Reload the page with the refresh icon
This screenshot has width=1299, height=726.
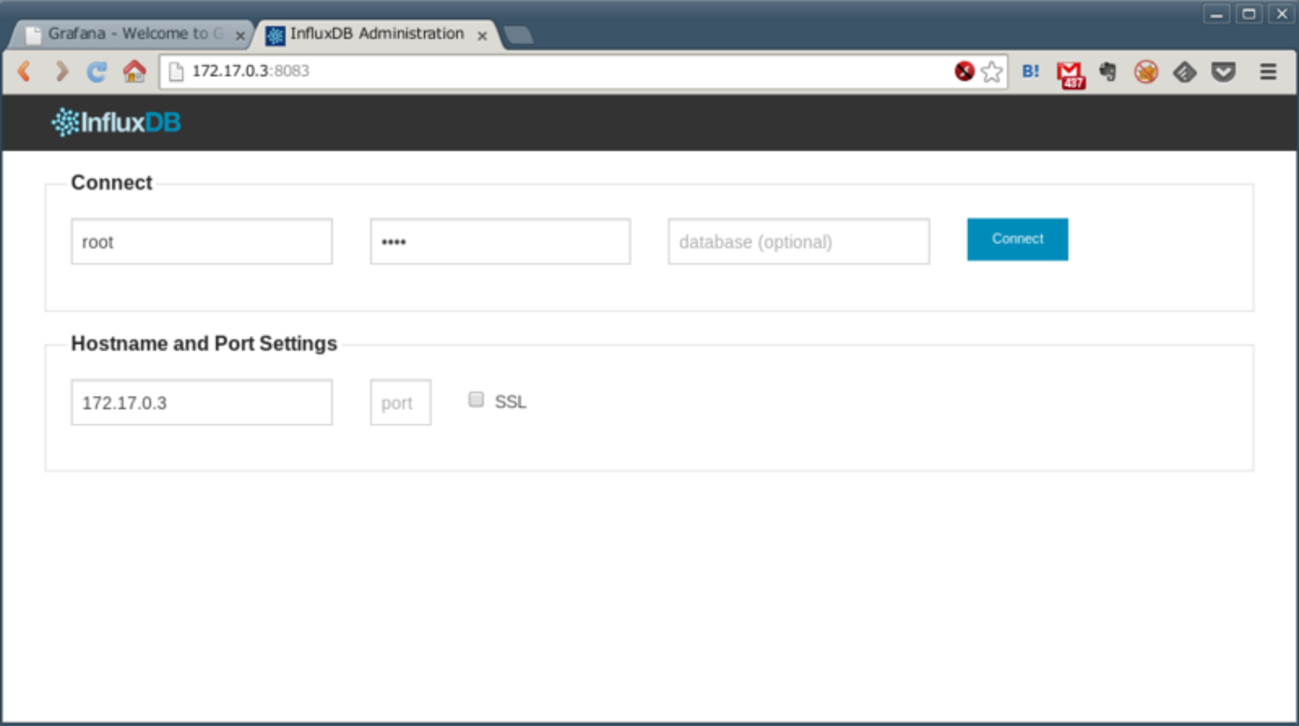pyautogui.click(x=97, y=71)
